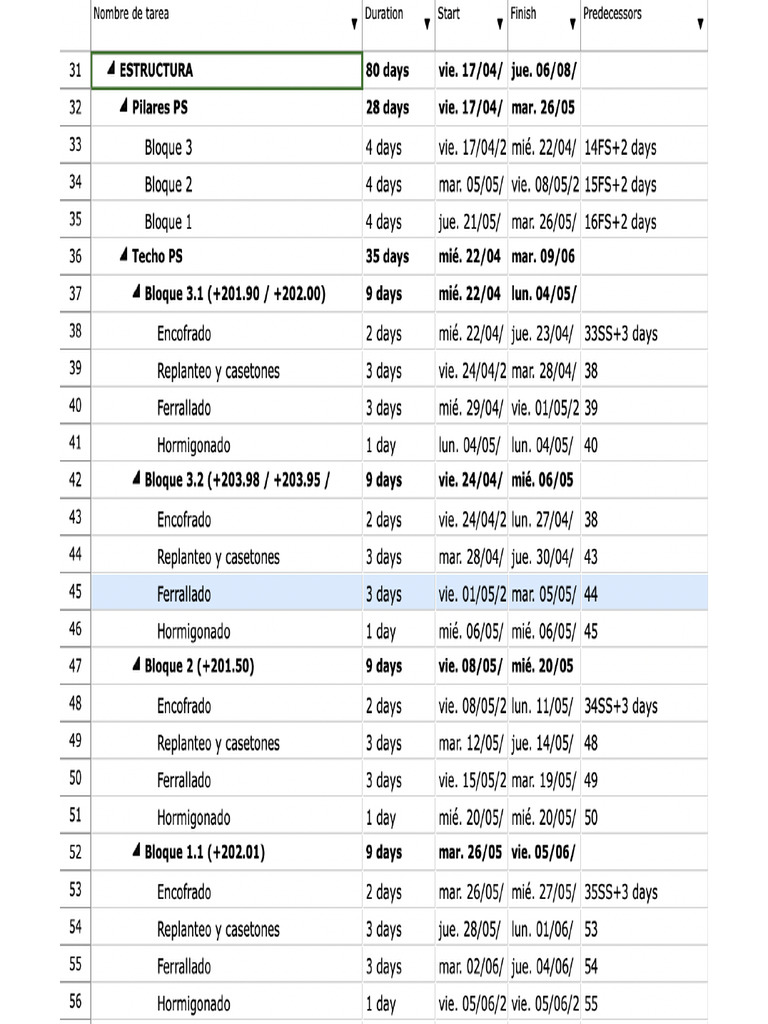The height and width of the screenshot is (1024, 768).
Task: Click the 14FS+2 days predecessor cell
Action: (620, 147)
